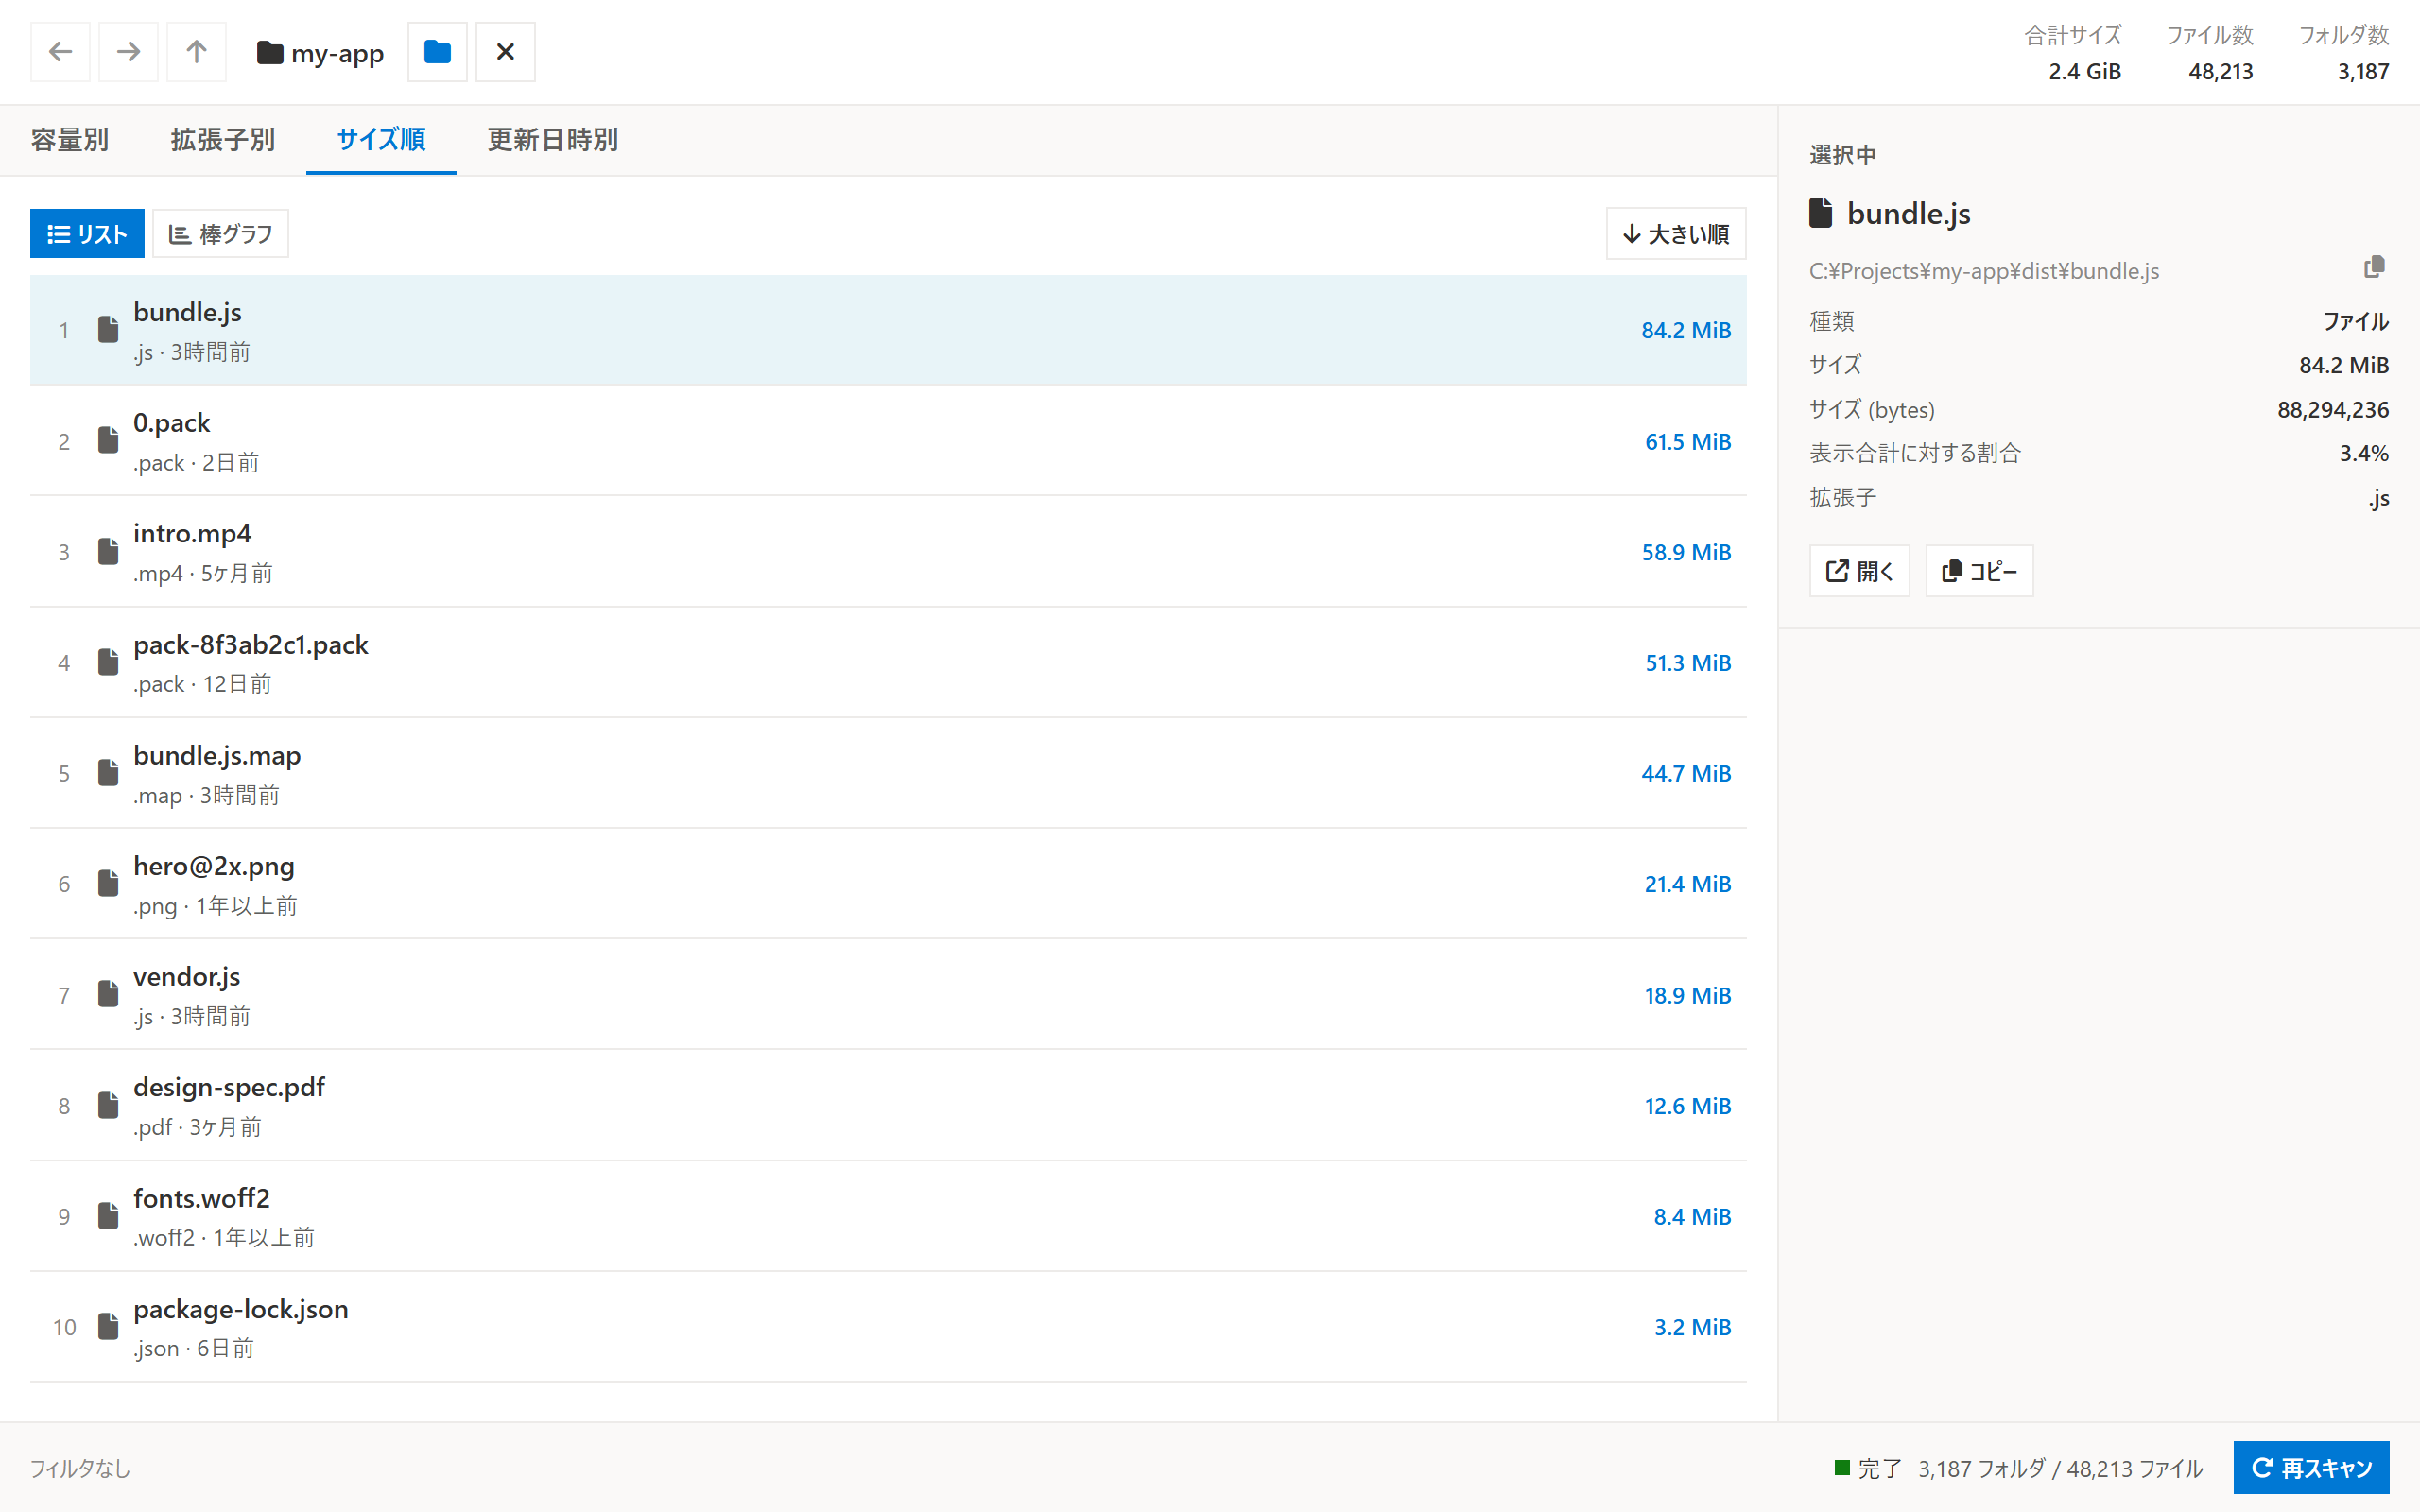Copy file path icon beside bundle.js path
2420x1512 pixels.
click(2374, 268)
